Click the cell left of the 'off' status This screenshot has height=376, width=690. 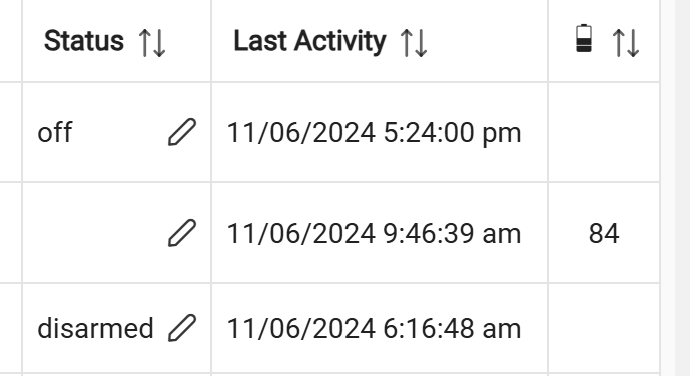click(11, 132)
